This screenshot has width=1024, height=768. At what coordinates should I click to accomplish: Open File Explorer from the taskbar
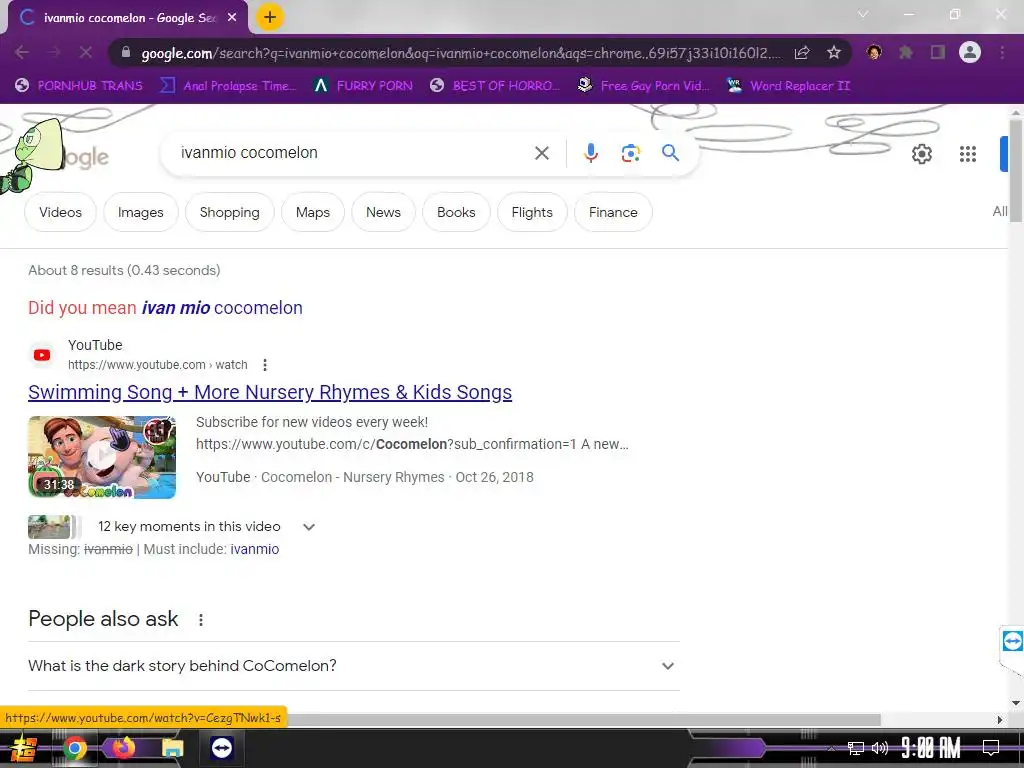pyautogui.click(x=172, y=748)
